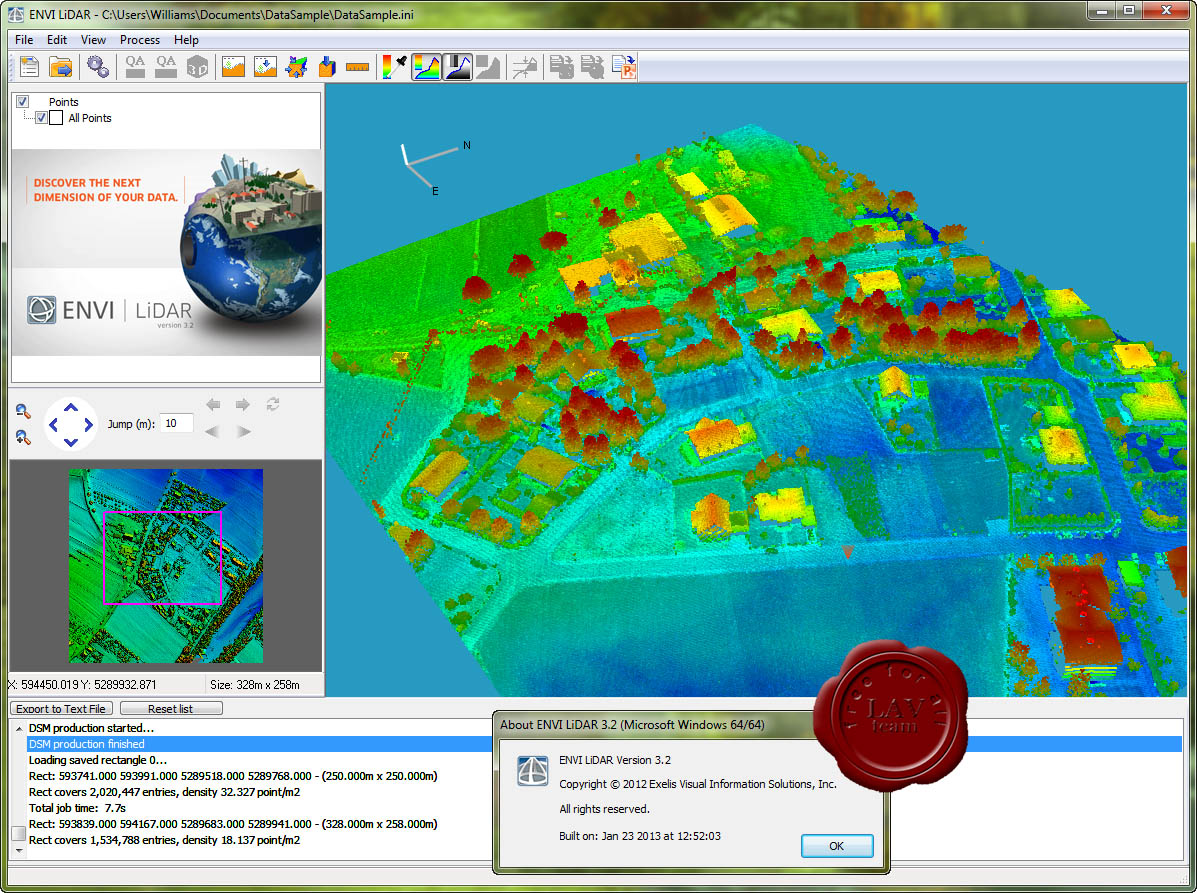Image resolution: width=1197 pixels, height=893 pixels.
Task: Click the second gray document-copy toolbar icon
Action: click(x=592, y=67)
